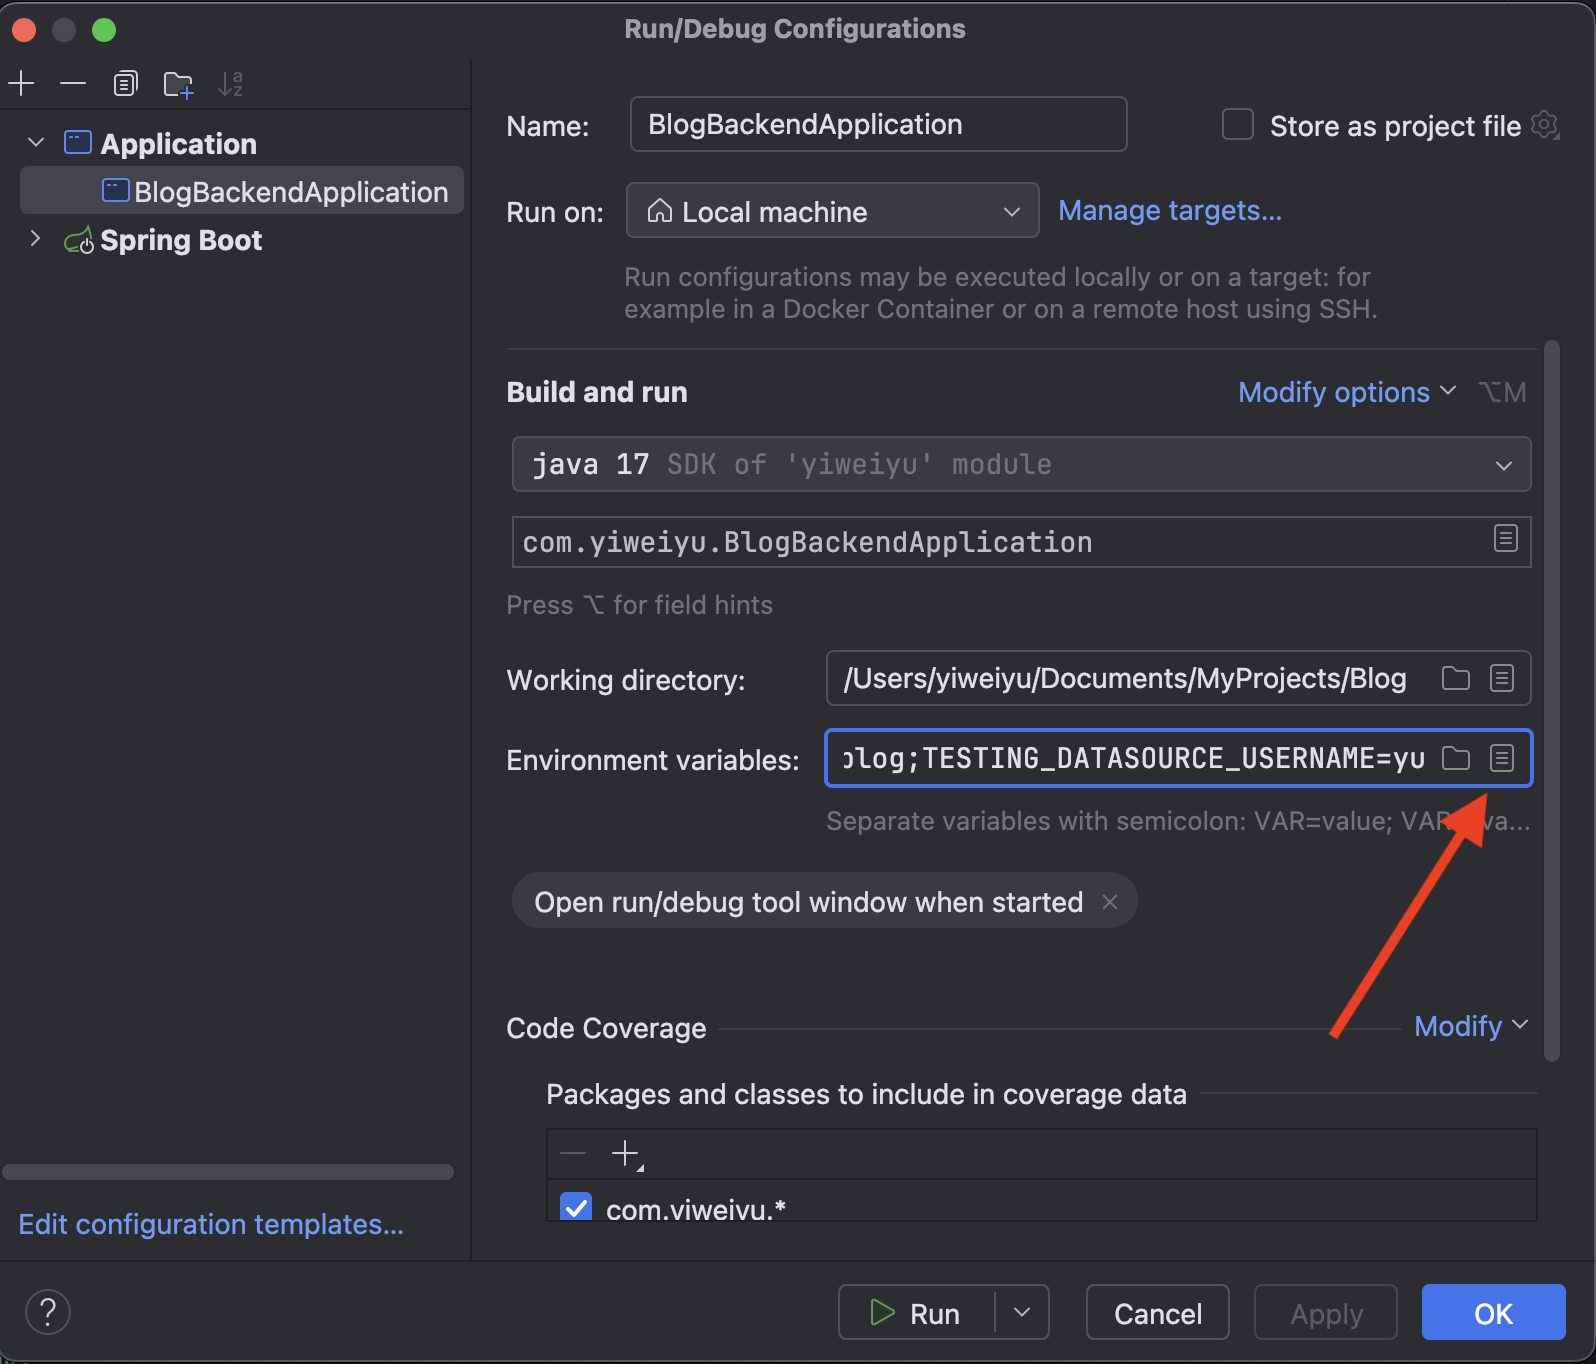Select BlogBackendApplication in configuration tree
This screenshot has height=1364, width=1596.
coord(290,192)
